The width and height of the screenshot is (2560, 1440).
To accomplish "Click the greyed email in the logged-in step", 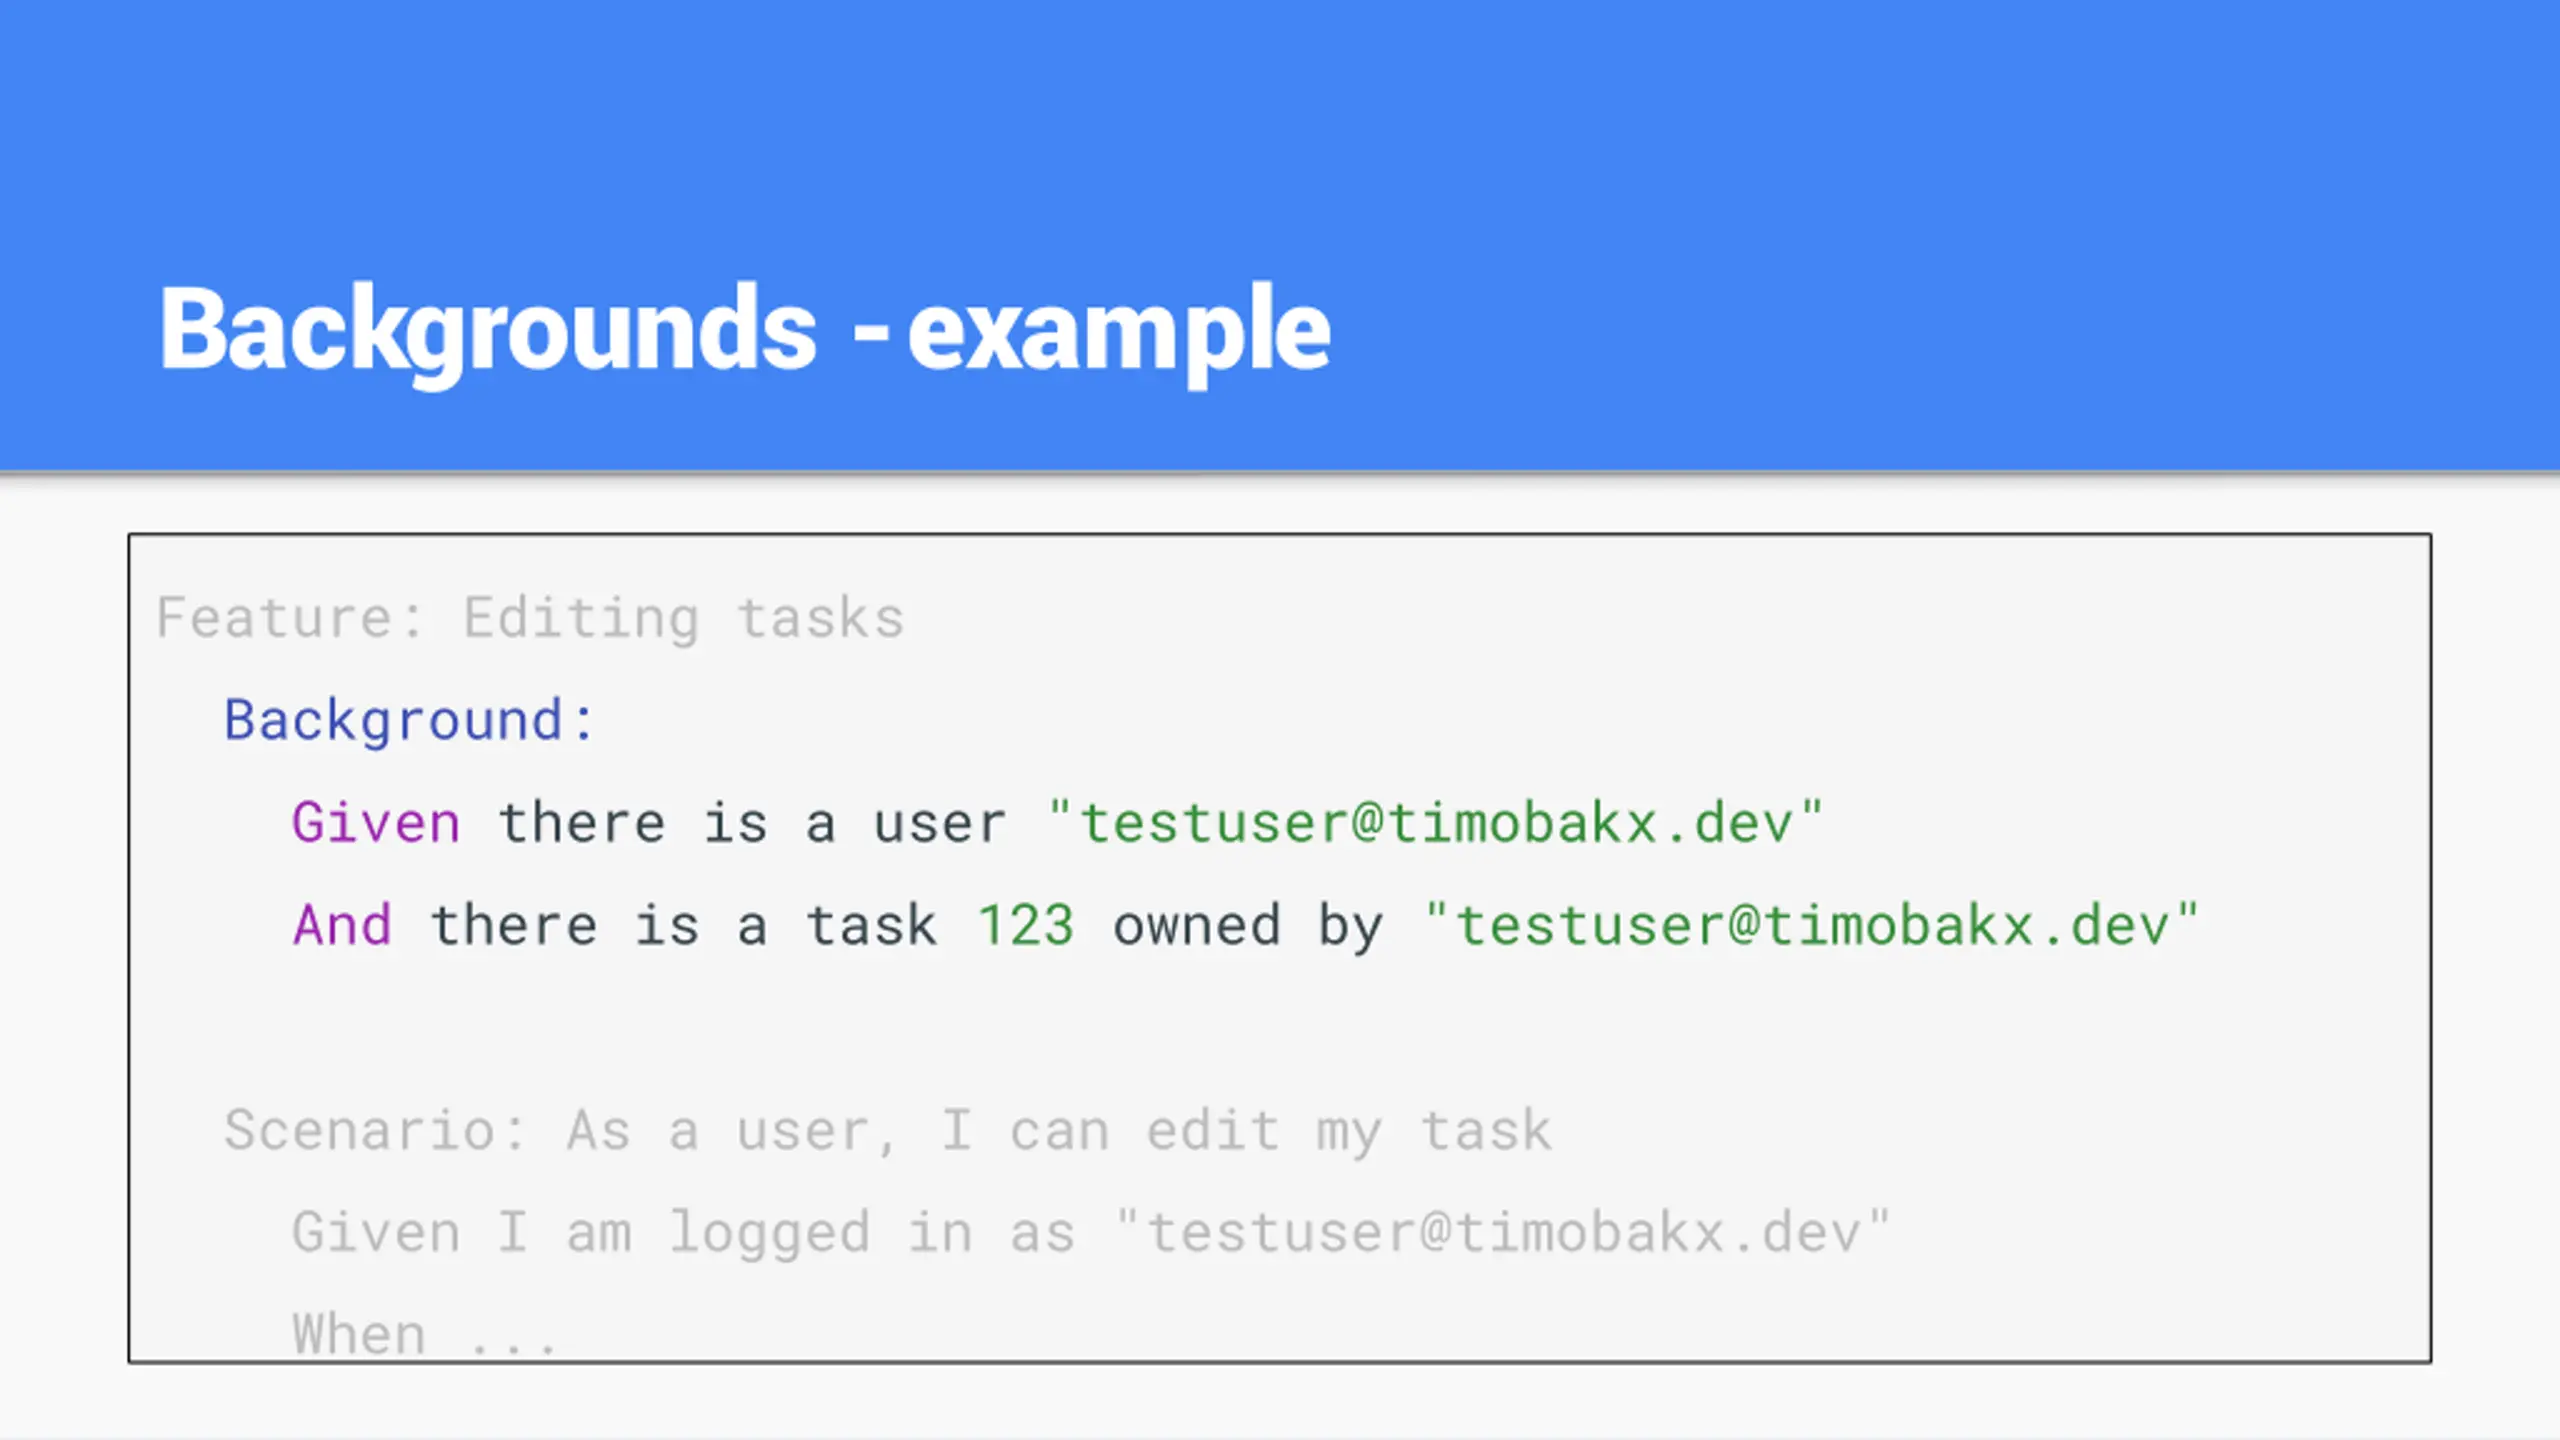I will [x=1503, y=1232].
